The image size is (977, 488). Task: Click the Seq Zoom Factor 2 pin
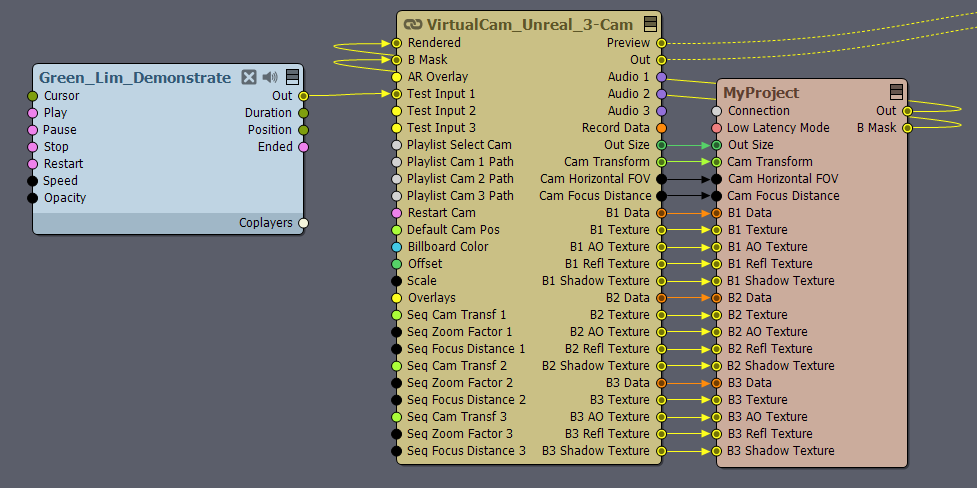pyautogui.click(x=396, y=383)
